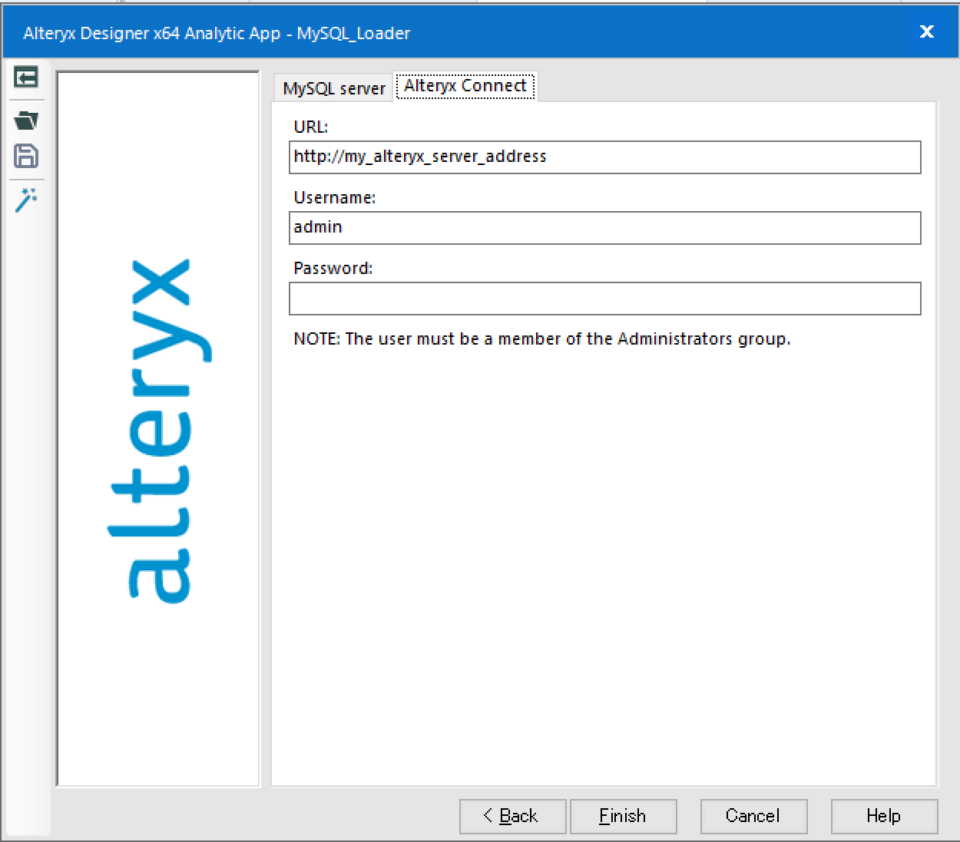960x842 pixels.
Task: Click the "Username:" label
Action: pos(334,197)
